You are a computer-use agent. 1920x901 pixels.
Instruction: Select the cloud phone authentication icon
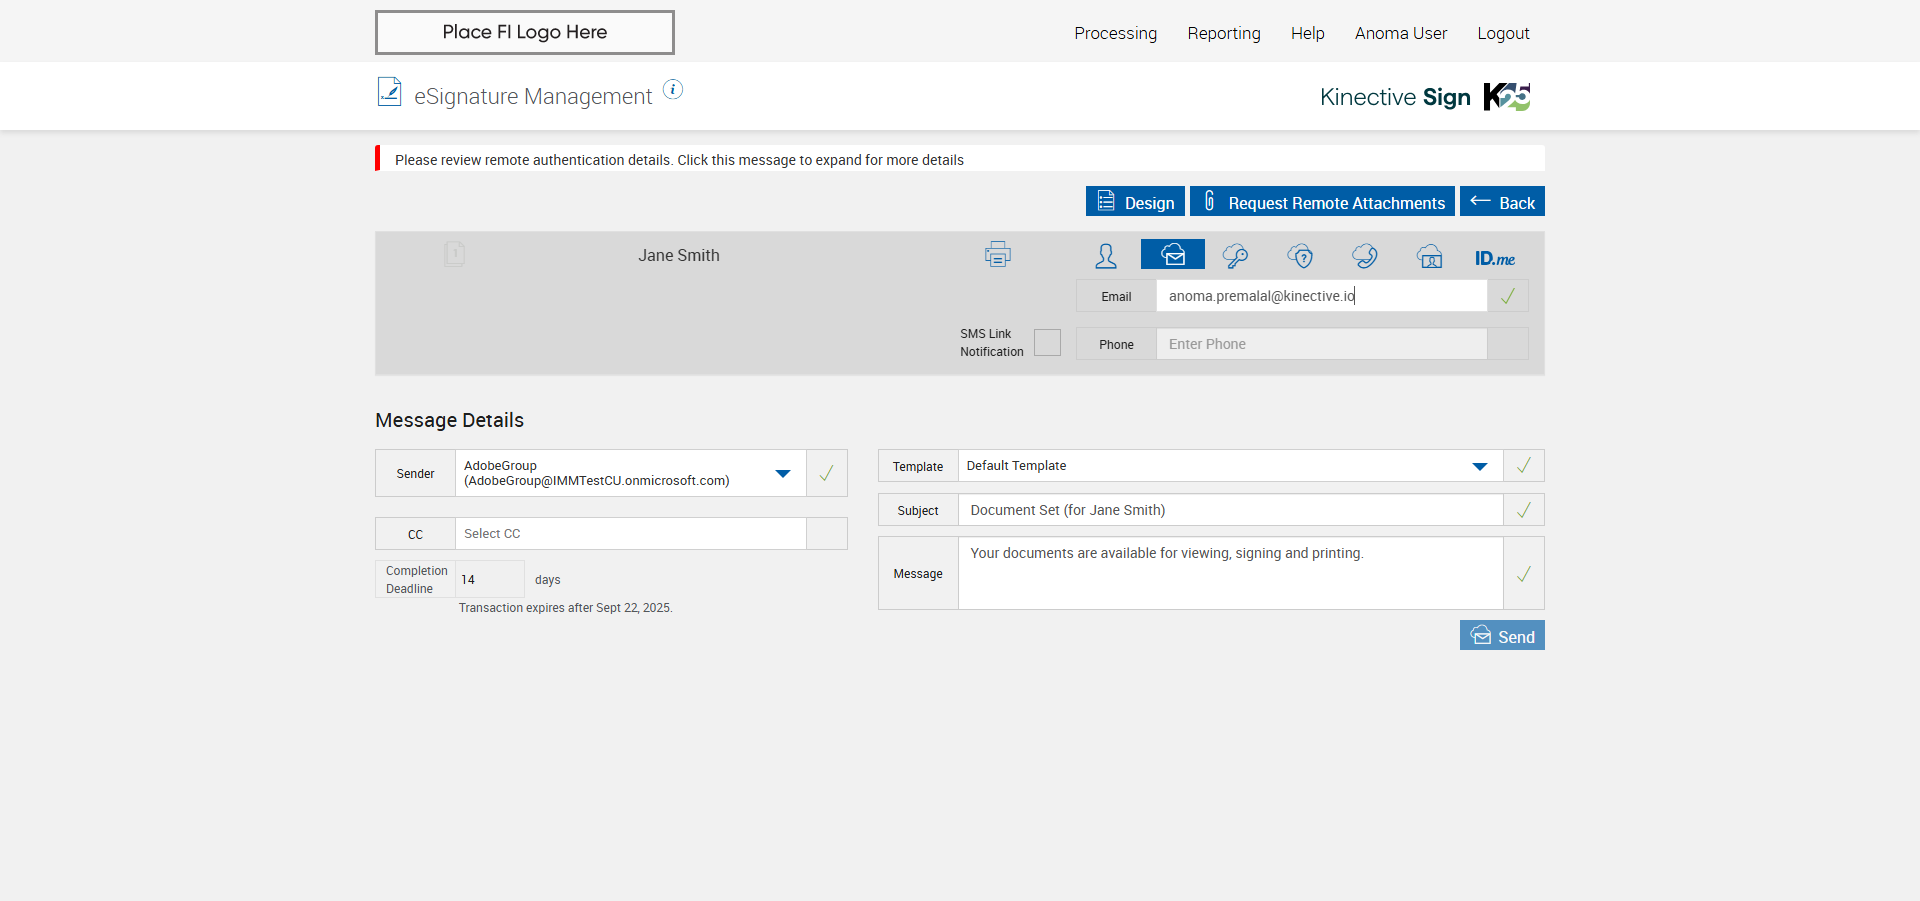[x=1365, y=256]
